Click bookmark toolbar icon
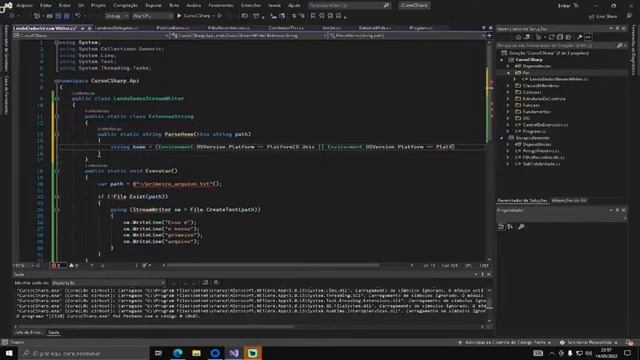Screen dimensions: 640x360 click(313, 16)
